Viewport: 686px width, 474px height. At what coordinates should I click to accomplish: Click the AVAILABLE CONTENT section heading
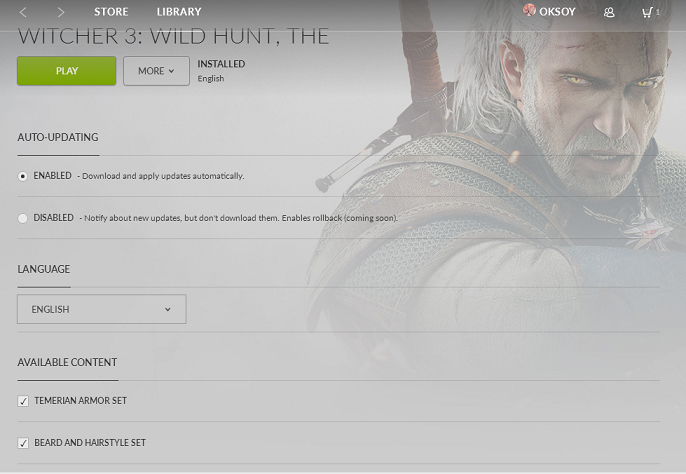coord(67,362)
